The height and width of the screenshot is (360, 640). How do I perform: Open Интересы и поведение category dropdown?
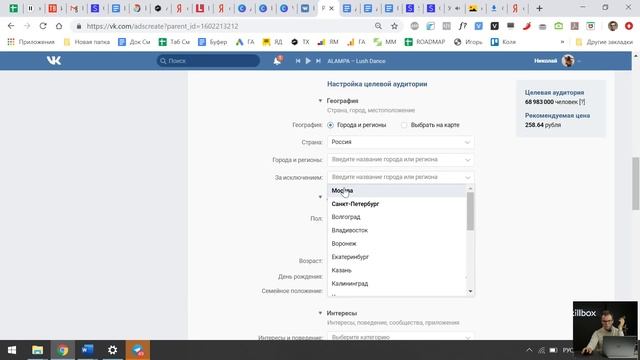pos(400,337)
